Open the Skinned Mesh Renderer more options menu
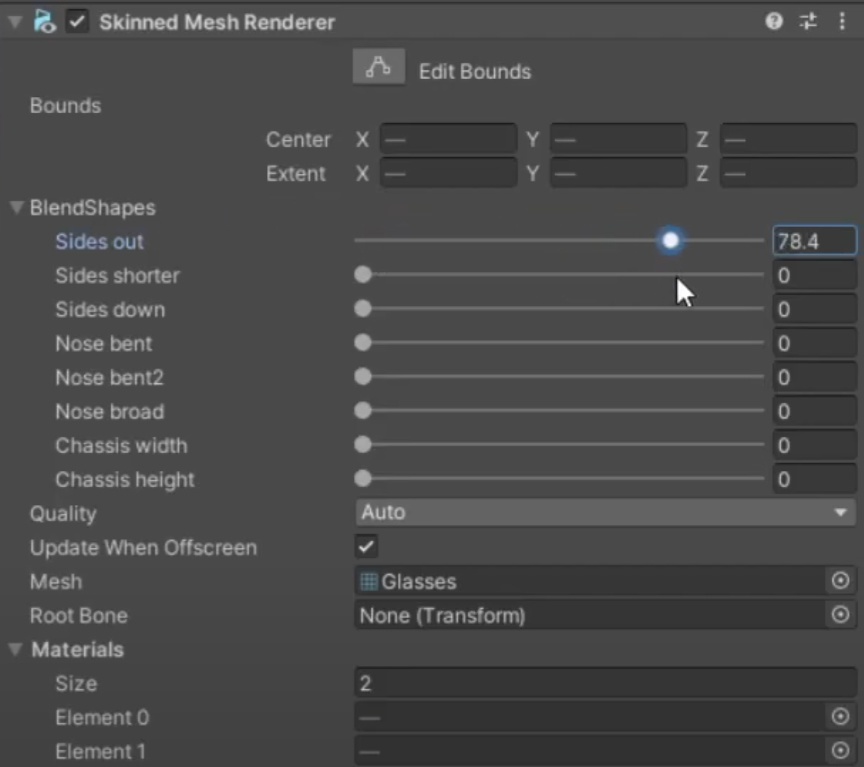Screen dimensions: 864x767 point(842,21)
